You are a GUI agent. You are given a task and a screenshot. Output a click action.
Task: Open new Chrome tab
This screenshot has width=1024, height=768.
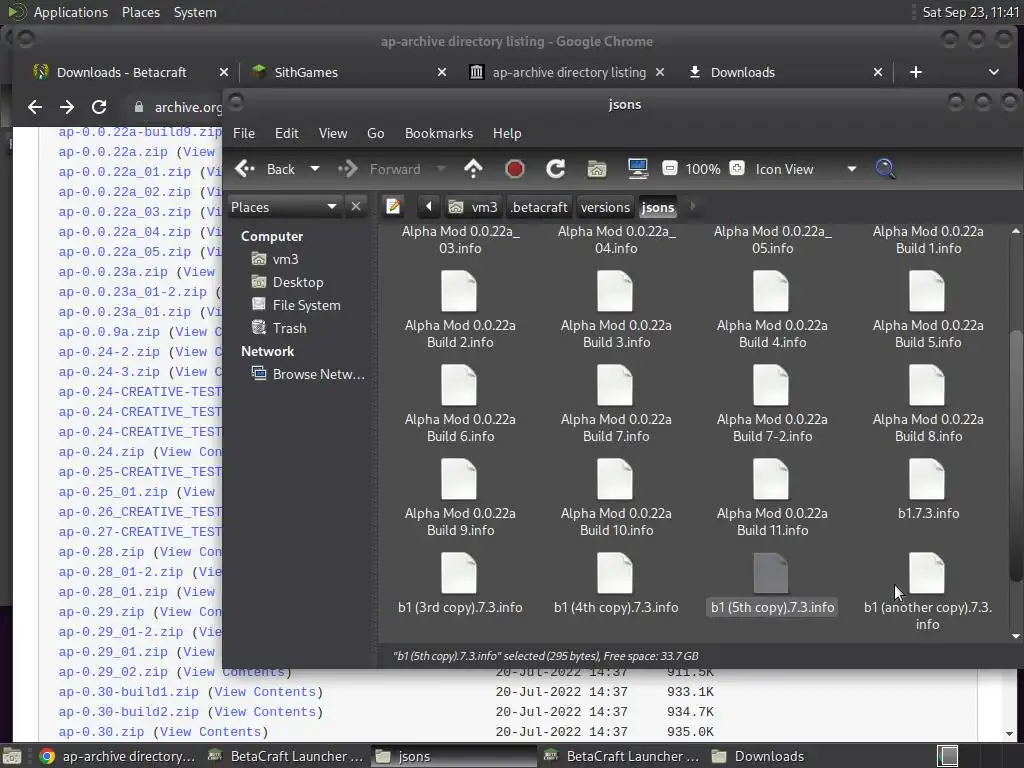916,72
